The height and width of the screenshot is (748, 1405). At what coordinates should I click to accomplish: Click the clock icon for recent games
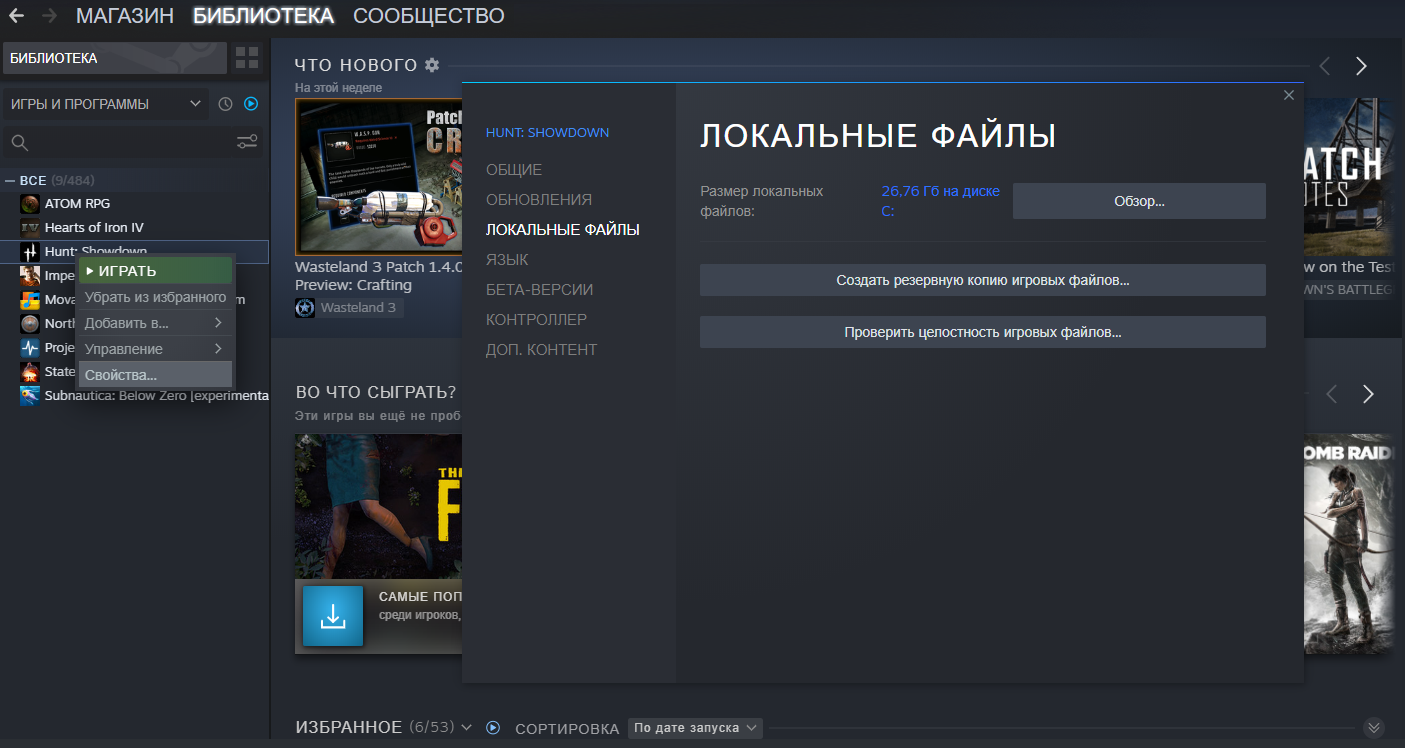(x=225, y=104)
